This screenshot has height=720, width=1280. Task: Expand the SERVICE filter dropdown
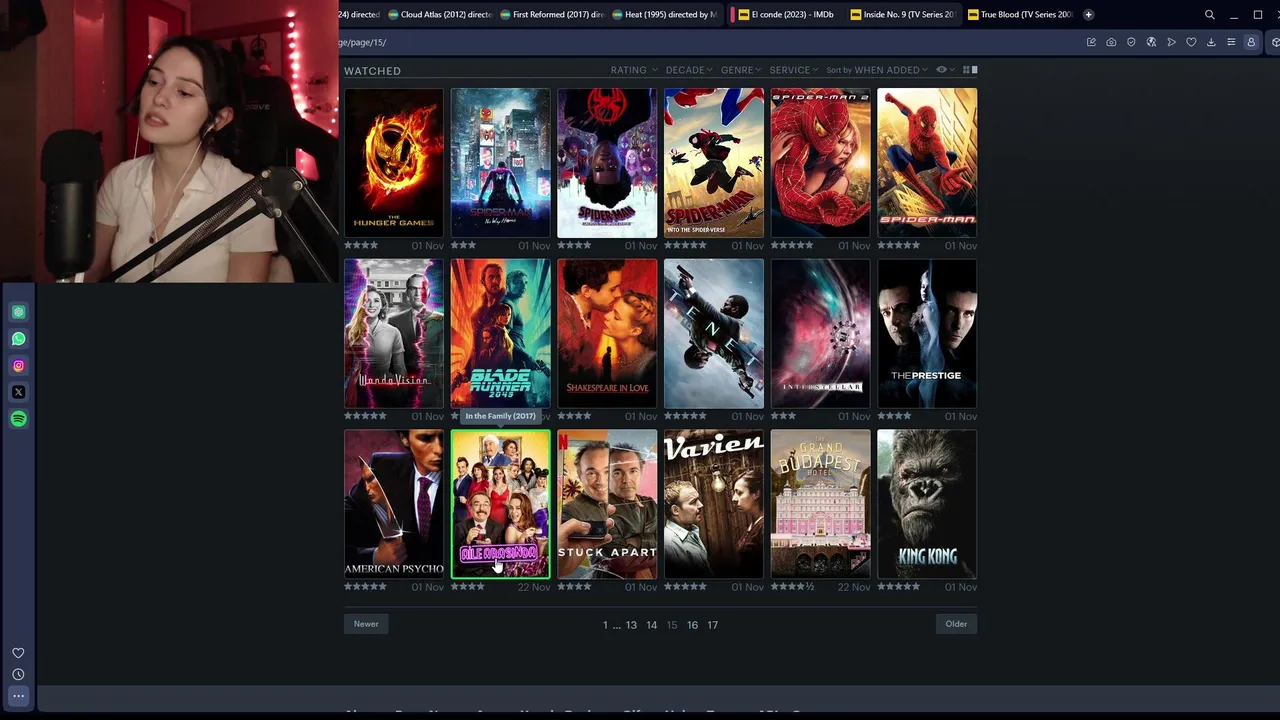794,70
